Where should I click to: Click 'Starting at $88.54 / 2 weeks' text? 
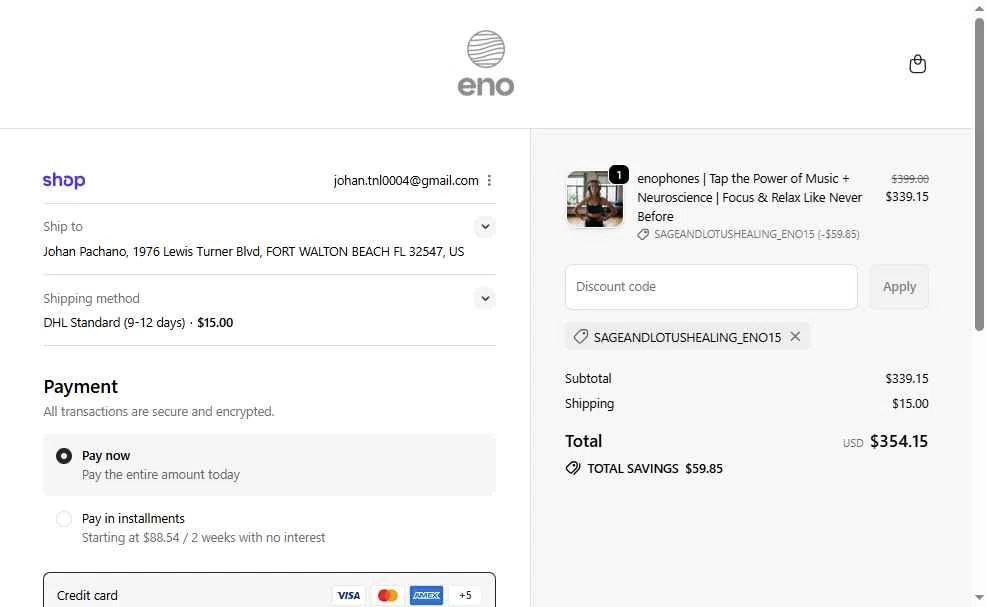click(x=203, y=538)
